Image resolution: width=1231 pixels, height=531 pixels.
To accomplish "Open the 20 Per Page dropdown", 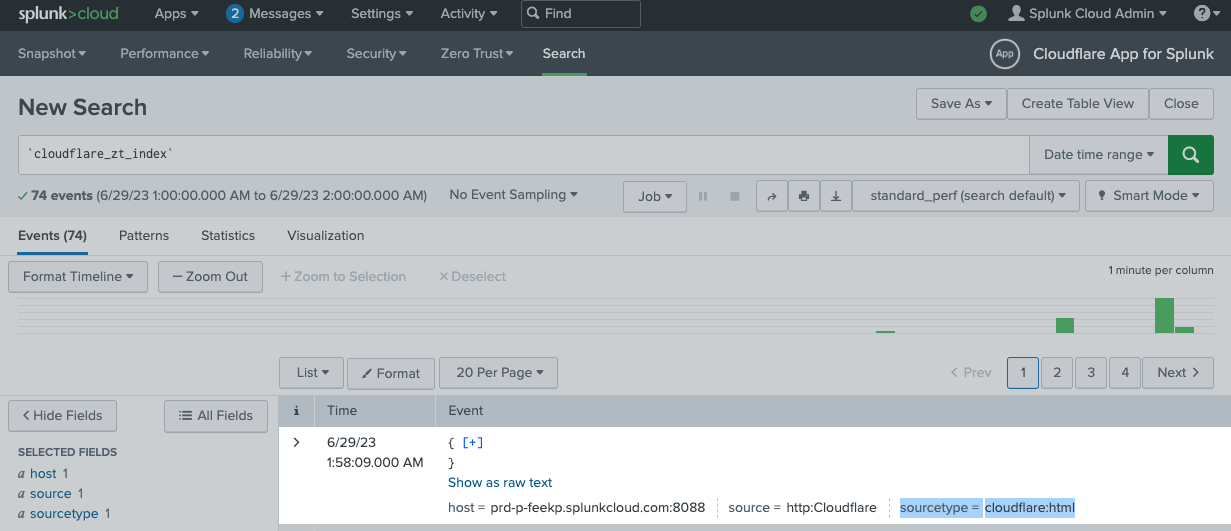I will click(x=498, y=373).
